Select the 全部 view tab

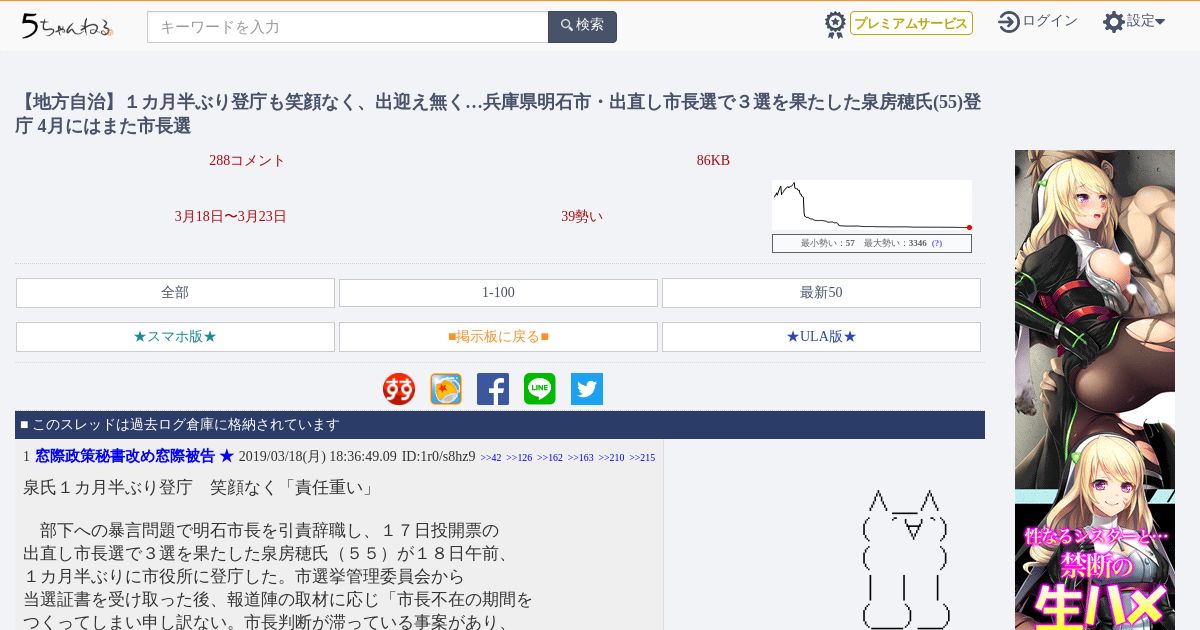(x=175, y=293)
